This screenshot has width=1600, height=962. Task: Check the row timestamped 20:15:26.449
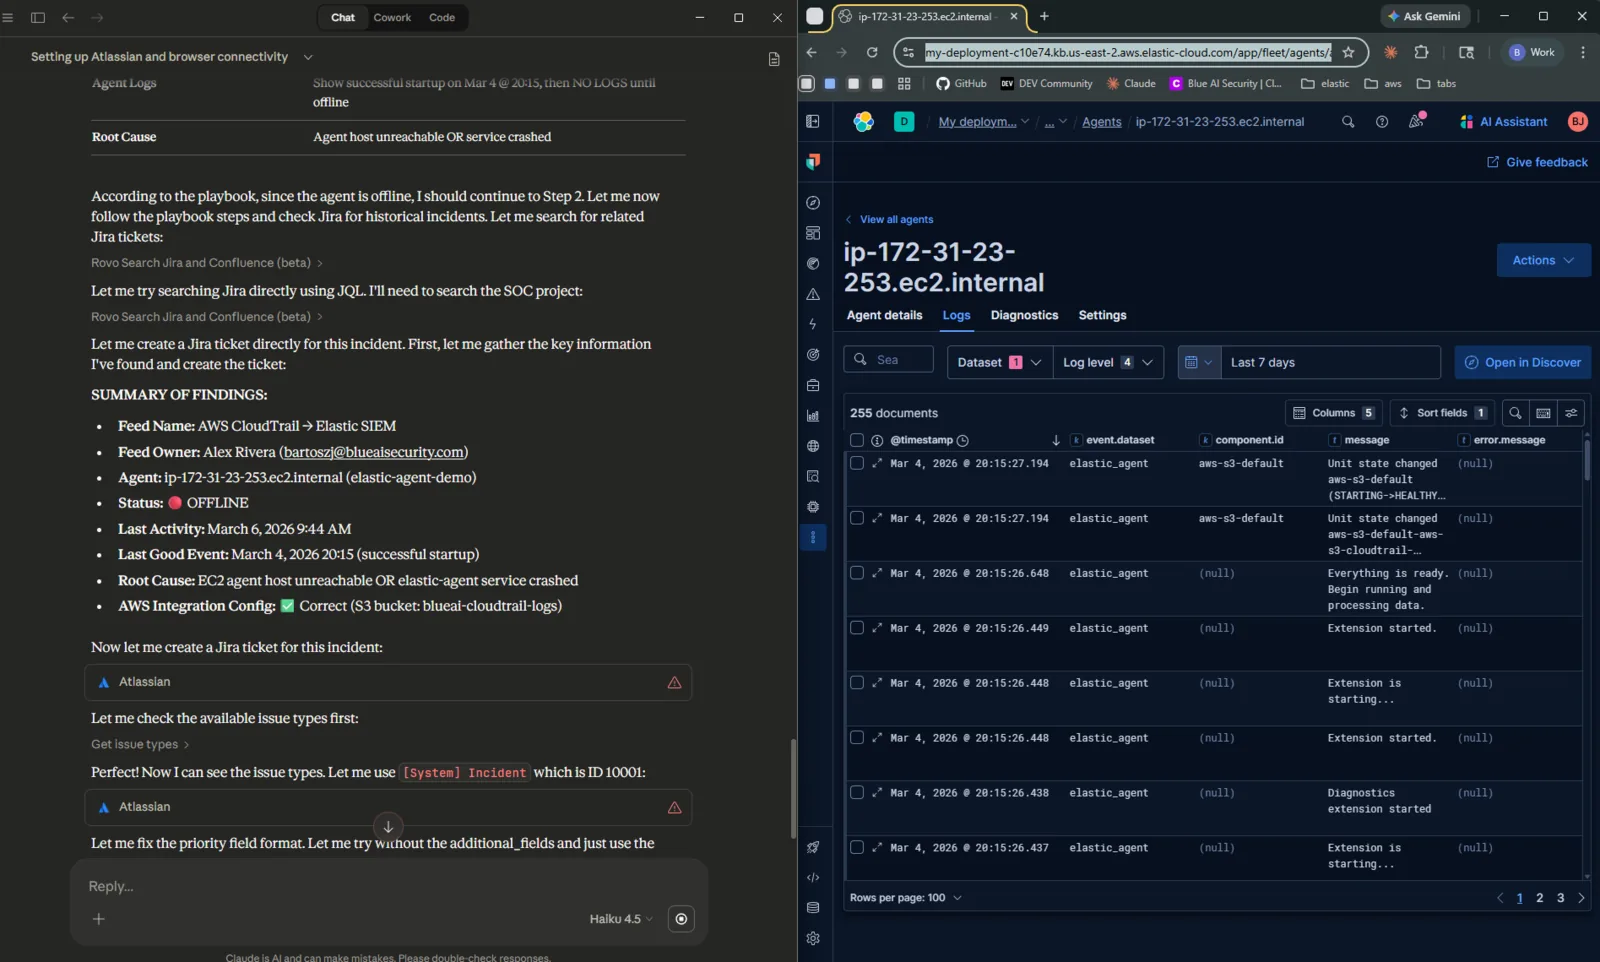(857, 628)
